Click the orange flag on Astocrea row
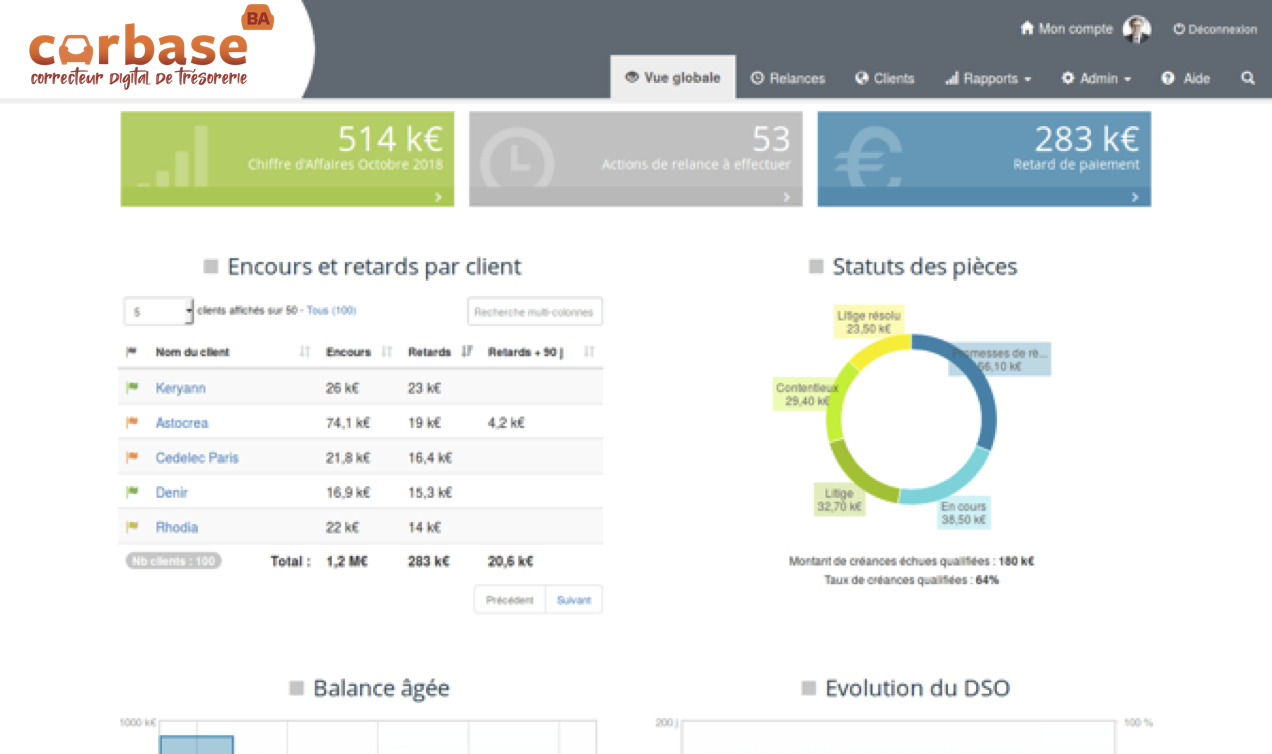1272x754 pixels. [131, 423]
